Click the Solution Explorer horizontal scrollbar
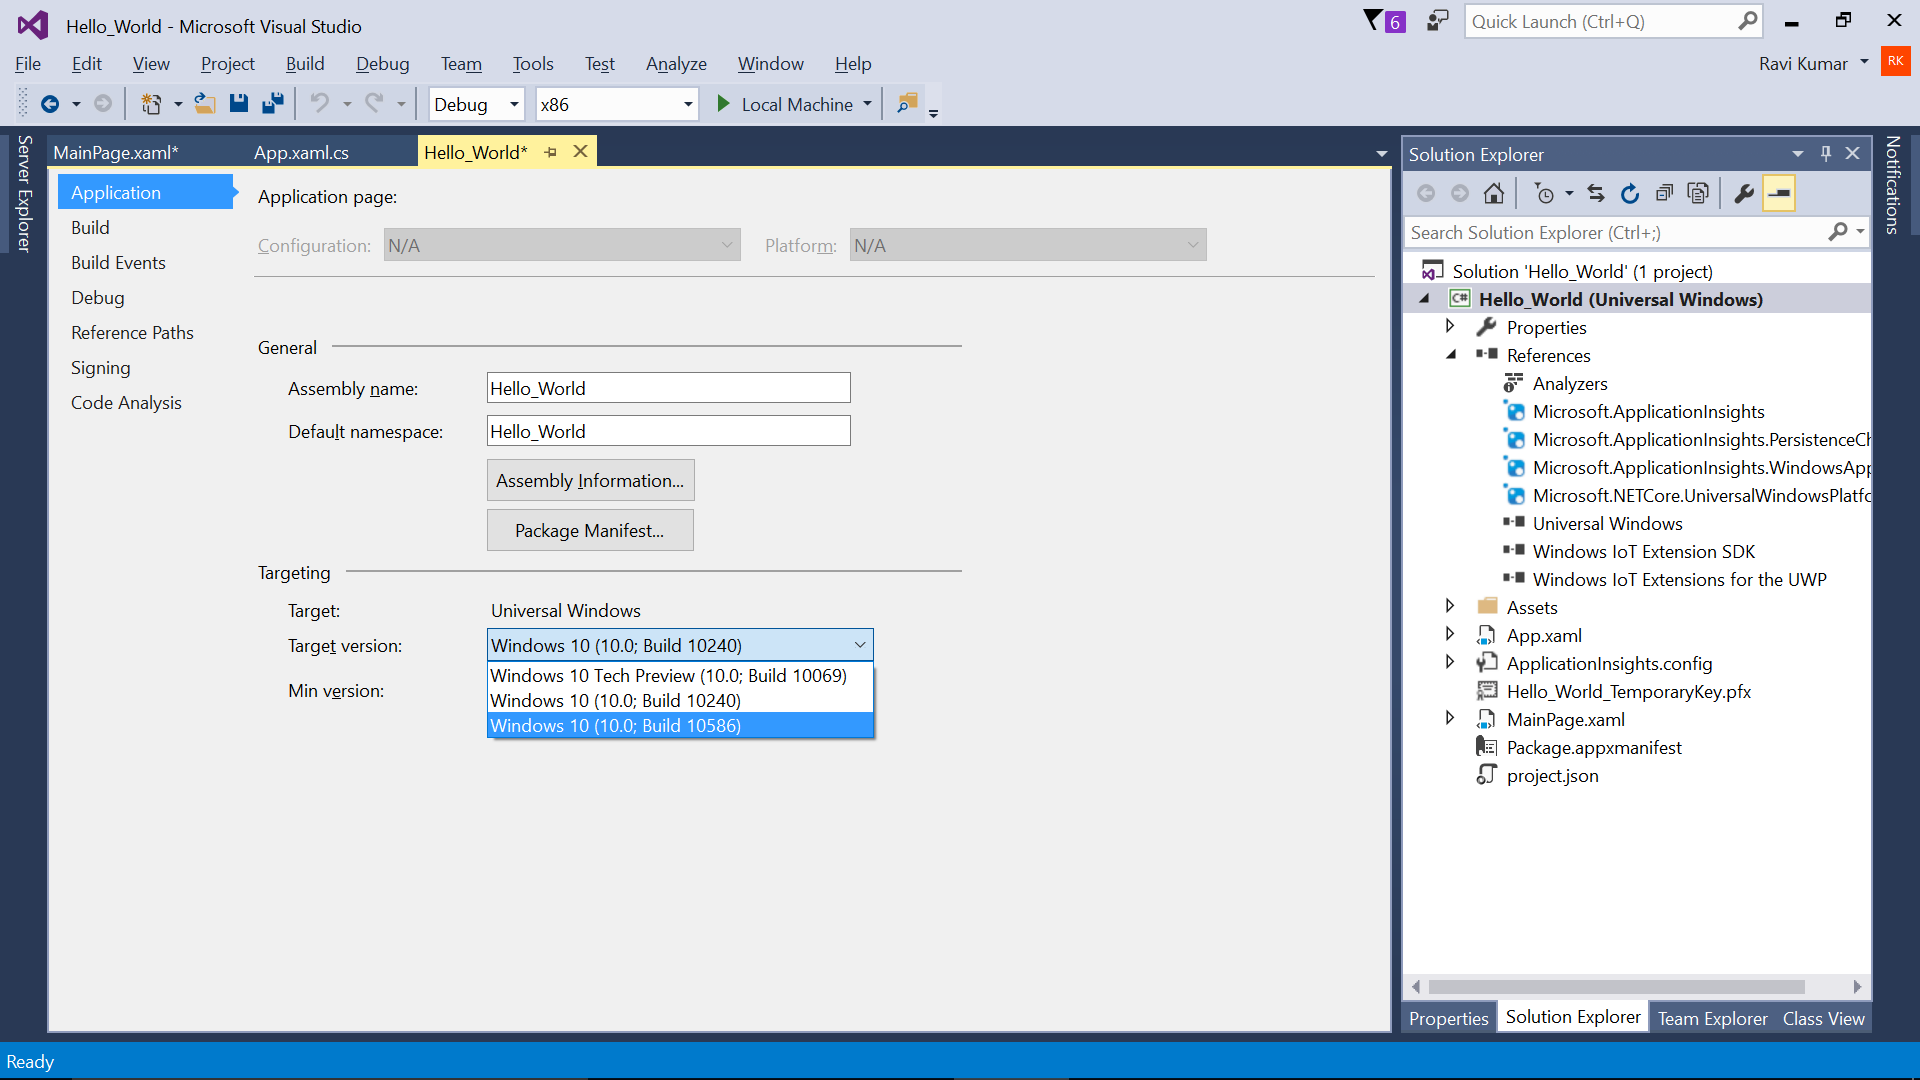This screenshot has width=1920, height=1080. click(x=1616, y=987)
